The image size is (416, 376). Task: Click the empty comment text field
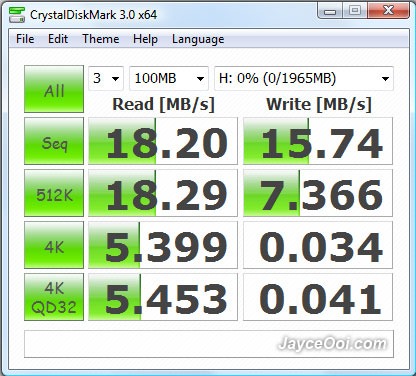209,344
